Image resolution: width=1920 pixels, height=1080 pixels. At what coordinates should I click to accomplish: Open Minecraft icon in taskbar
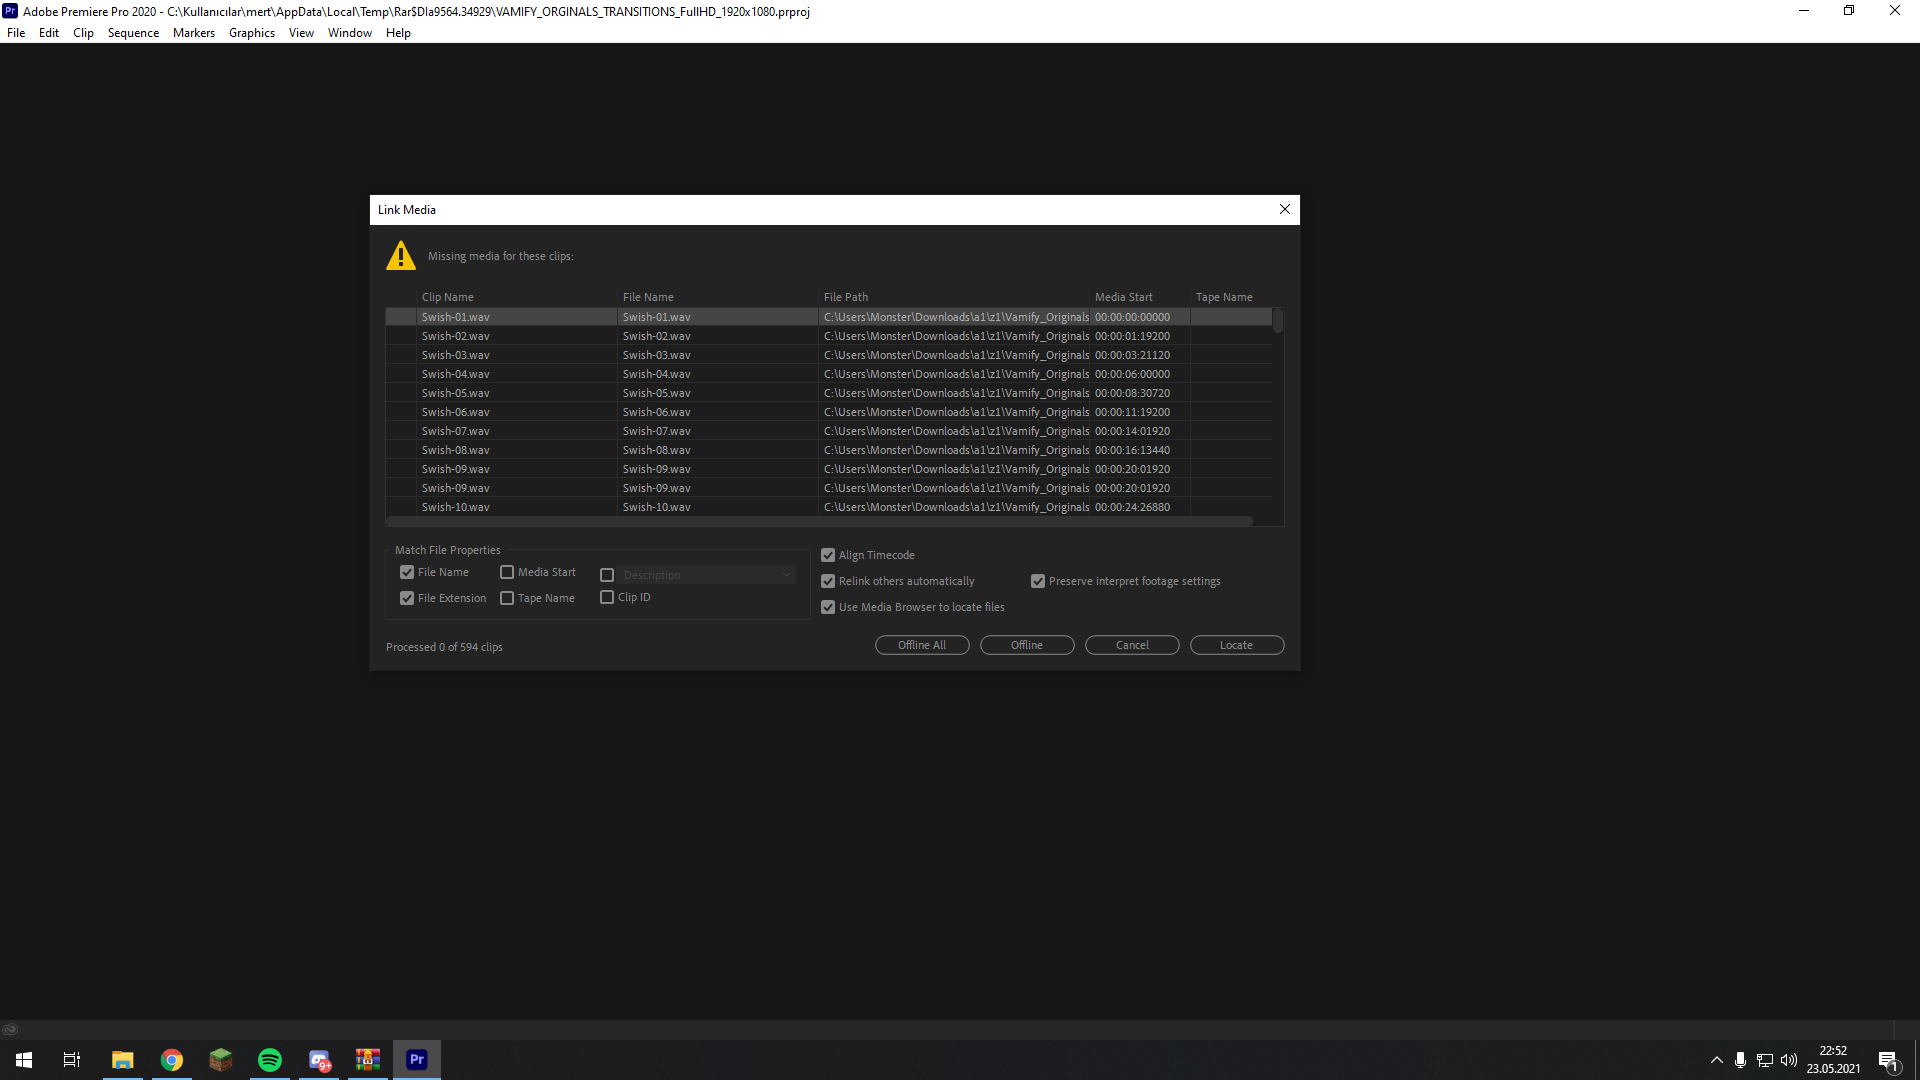point(221,1060)
